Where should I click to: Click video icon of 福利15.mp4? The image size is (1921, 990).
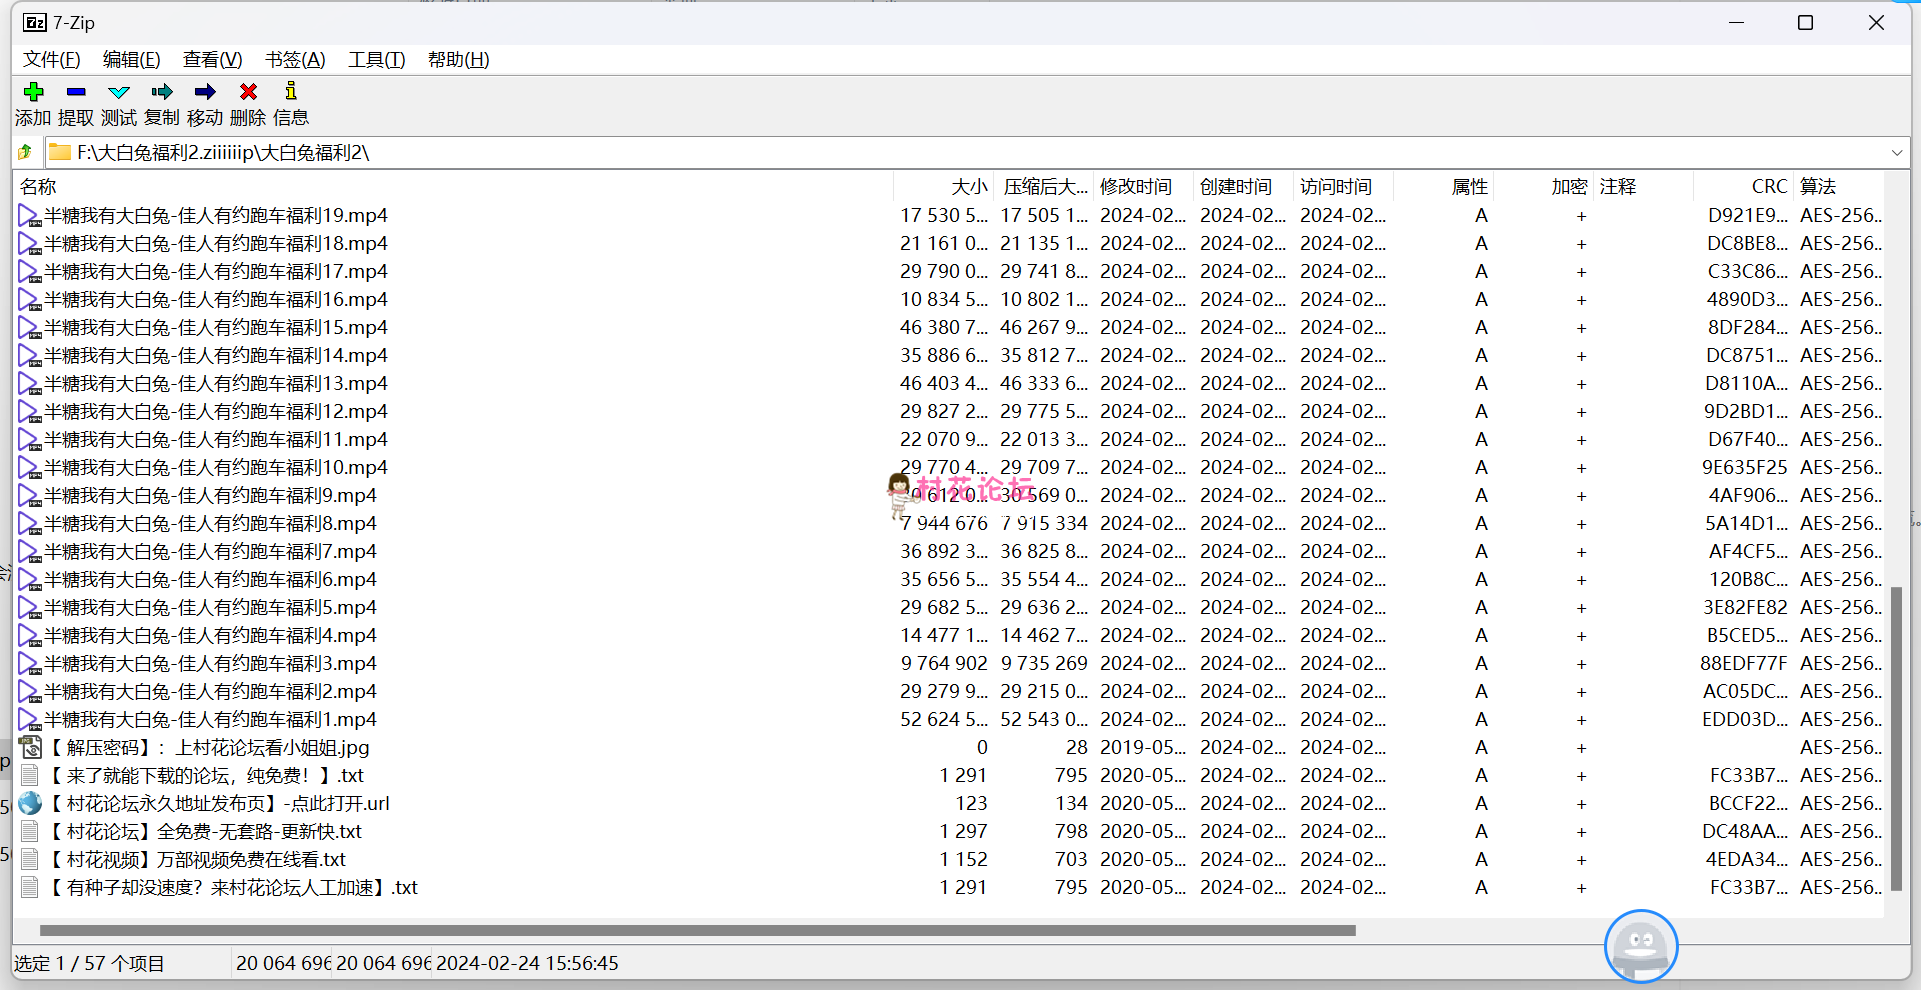tap(29, 327)
